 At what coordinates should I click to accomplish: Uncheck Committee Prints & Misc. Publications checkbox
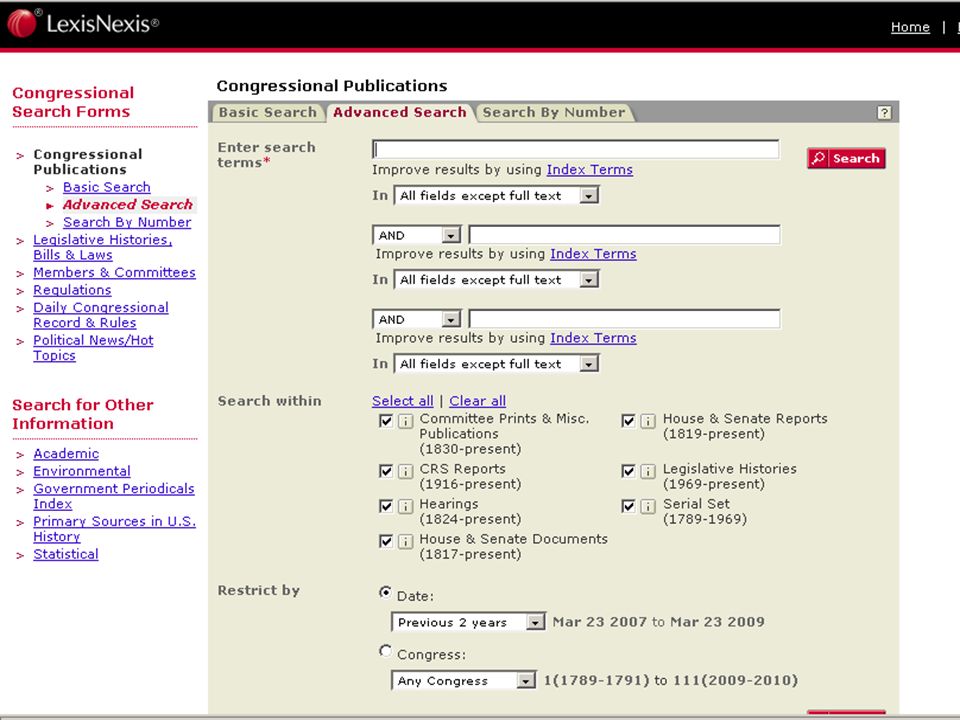coord(386,421)
